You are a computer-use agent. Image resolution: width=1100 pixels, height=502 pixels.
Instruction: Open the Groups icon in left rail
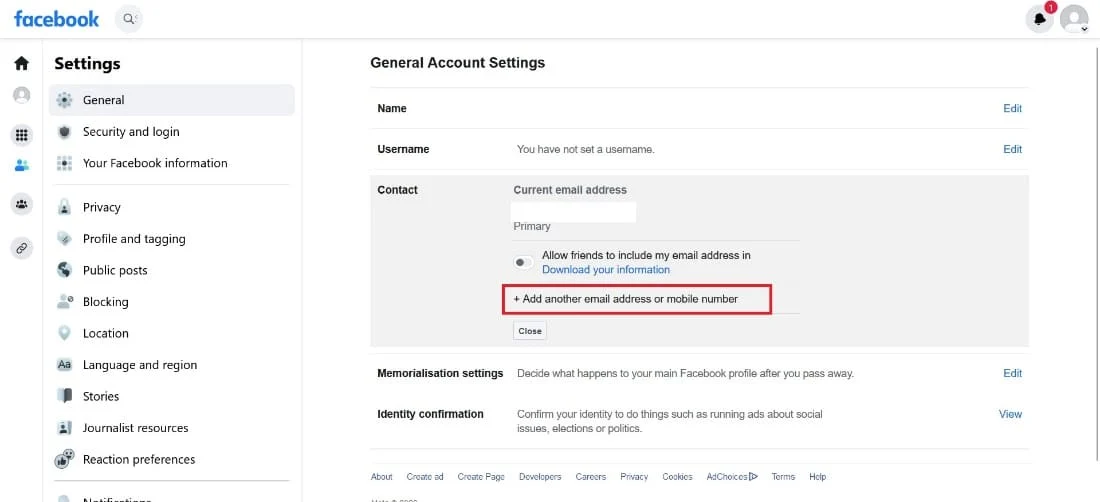(22, 204)
